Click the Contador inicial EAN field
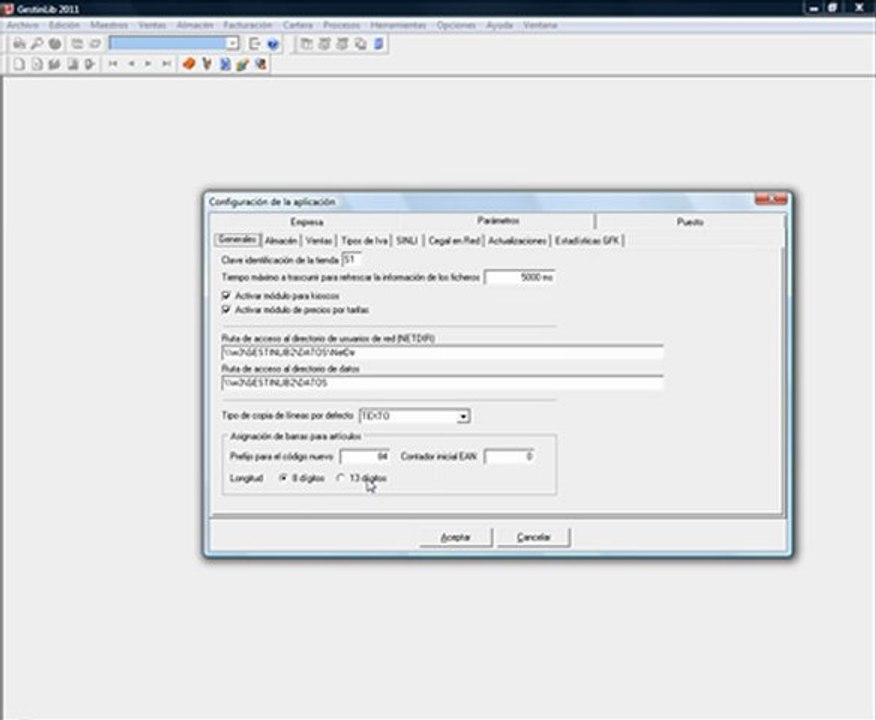Screen dimensions: 876x720 (x=509, y=457)
